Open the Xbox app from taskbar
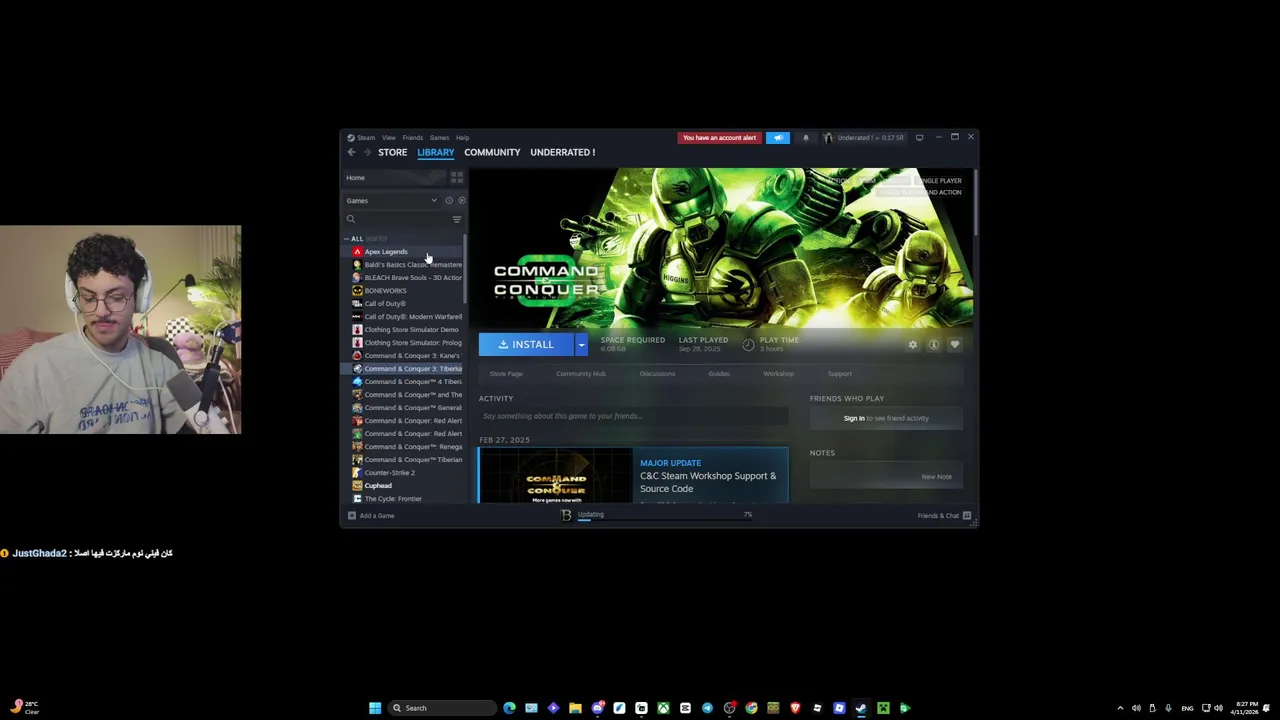This screenshot has height=720, width=1280. [663, 708]
